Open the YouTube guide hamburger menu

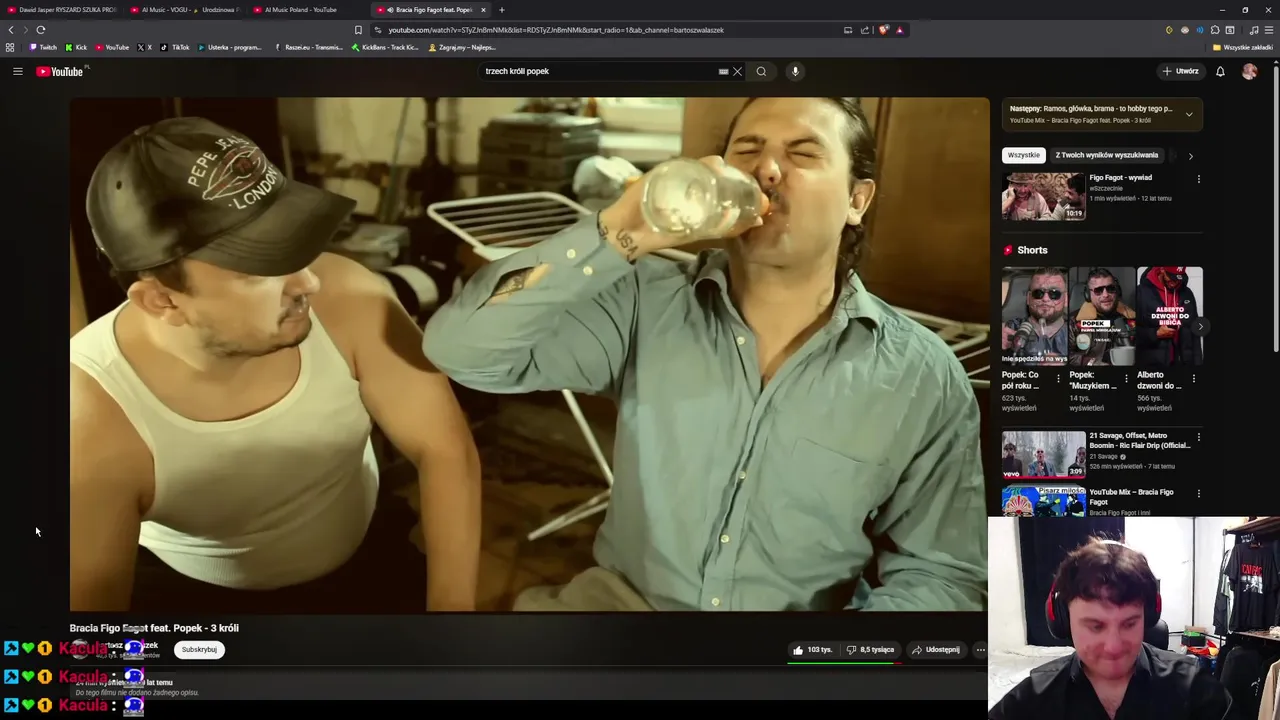point(17,71)
